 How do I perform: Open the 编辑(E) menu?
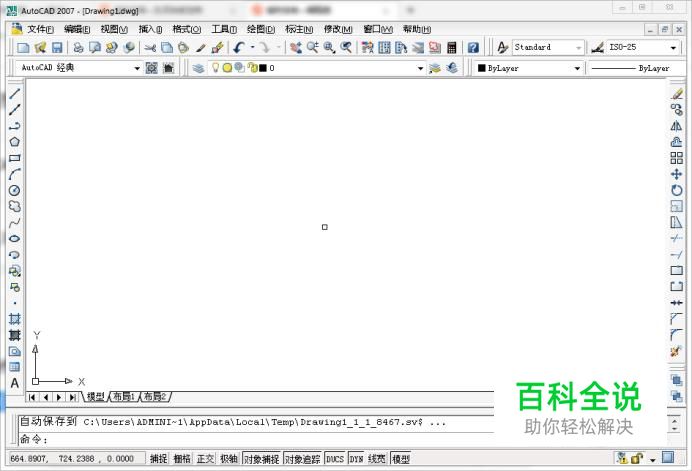point(77,29)
